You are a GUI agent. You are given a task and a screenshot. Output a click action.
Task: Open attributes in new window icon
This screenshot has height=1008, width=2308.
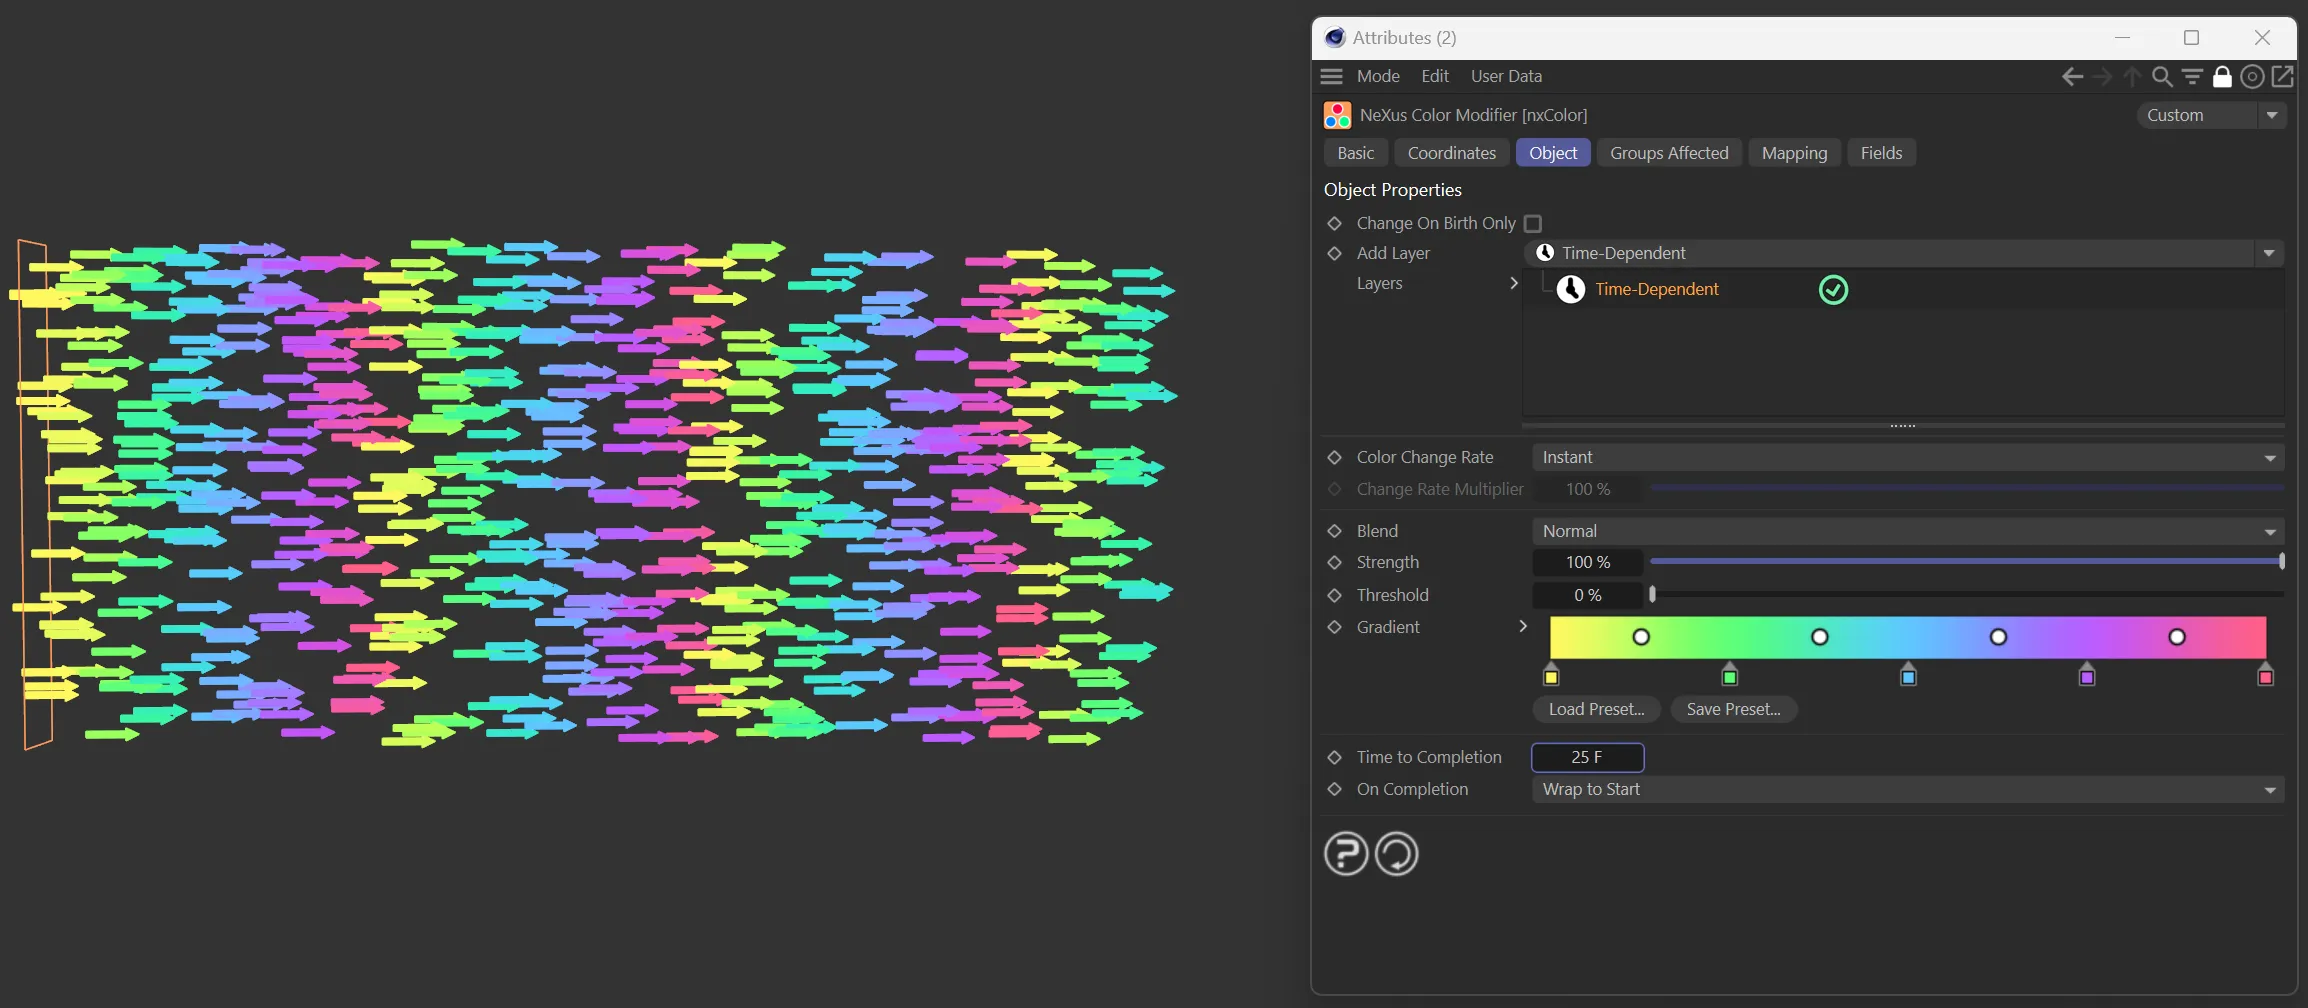click(2283, 77)
